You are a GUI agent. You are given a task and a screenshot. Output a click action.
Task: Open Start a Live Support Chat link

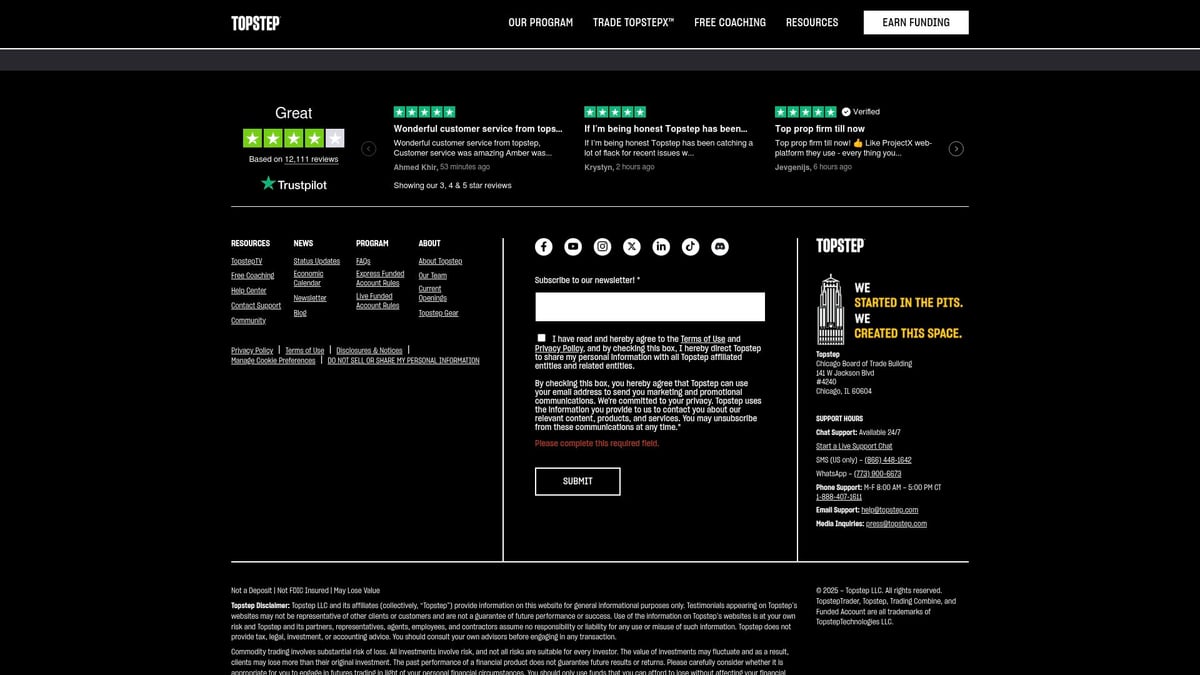point(853,446)
